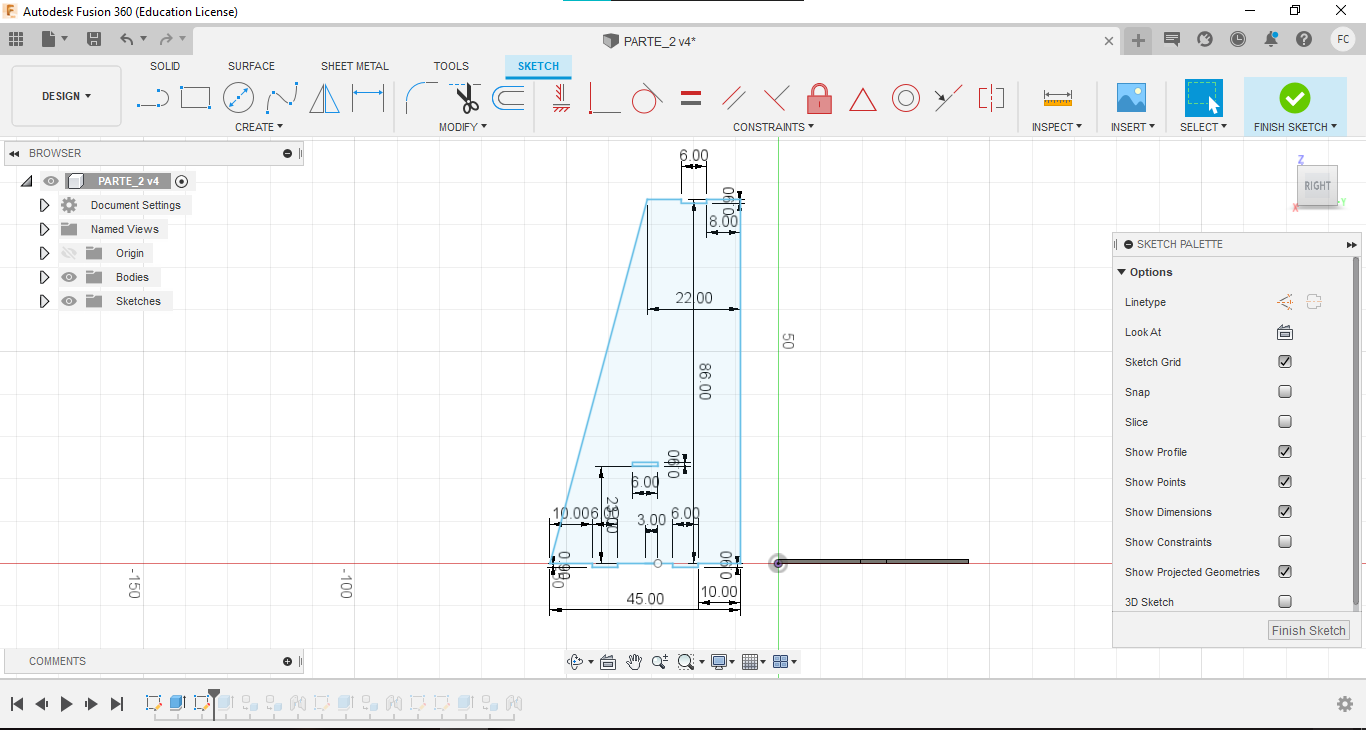Select the Fit Point Spline tool

click(x=281, y=98)
